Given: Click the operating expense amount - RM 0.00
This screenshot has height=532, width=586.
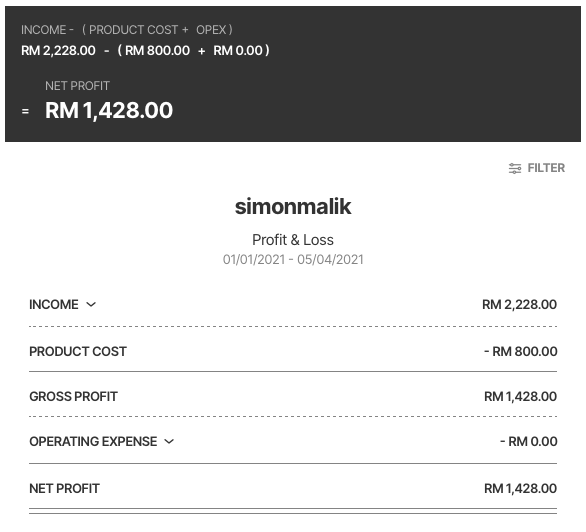Looking at the screenshot, I should pyautogui.click(x=528, y=442).
